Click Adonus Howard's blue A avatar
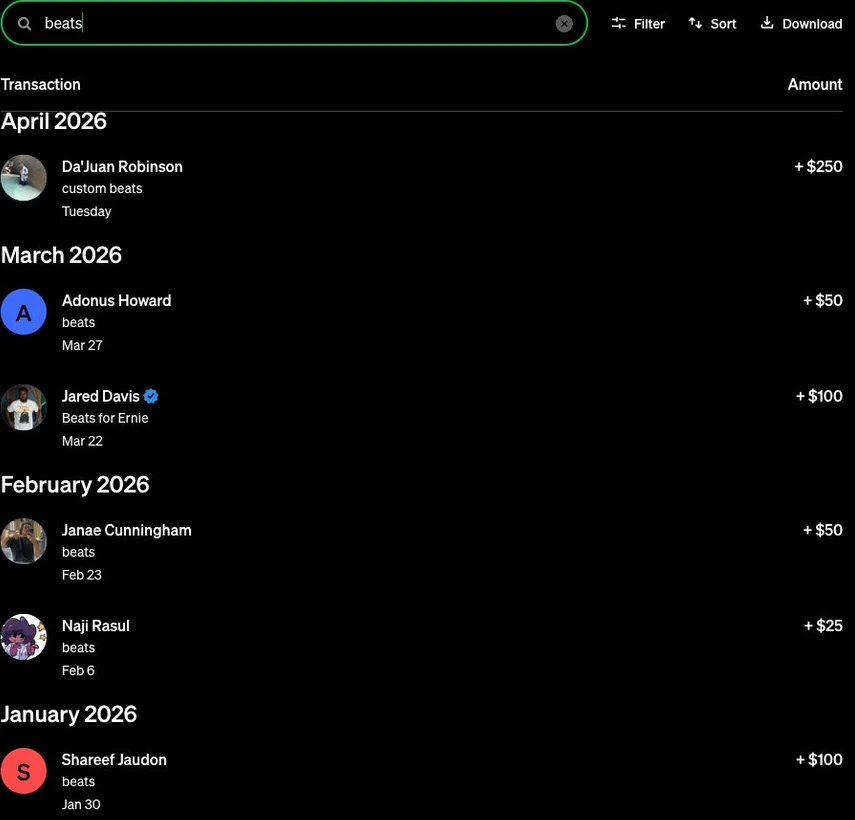 point(23,312)
